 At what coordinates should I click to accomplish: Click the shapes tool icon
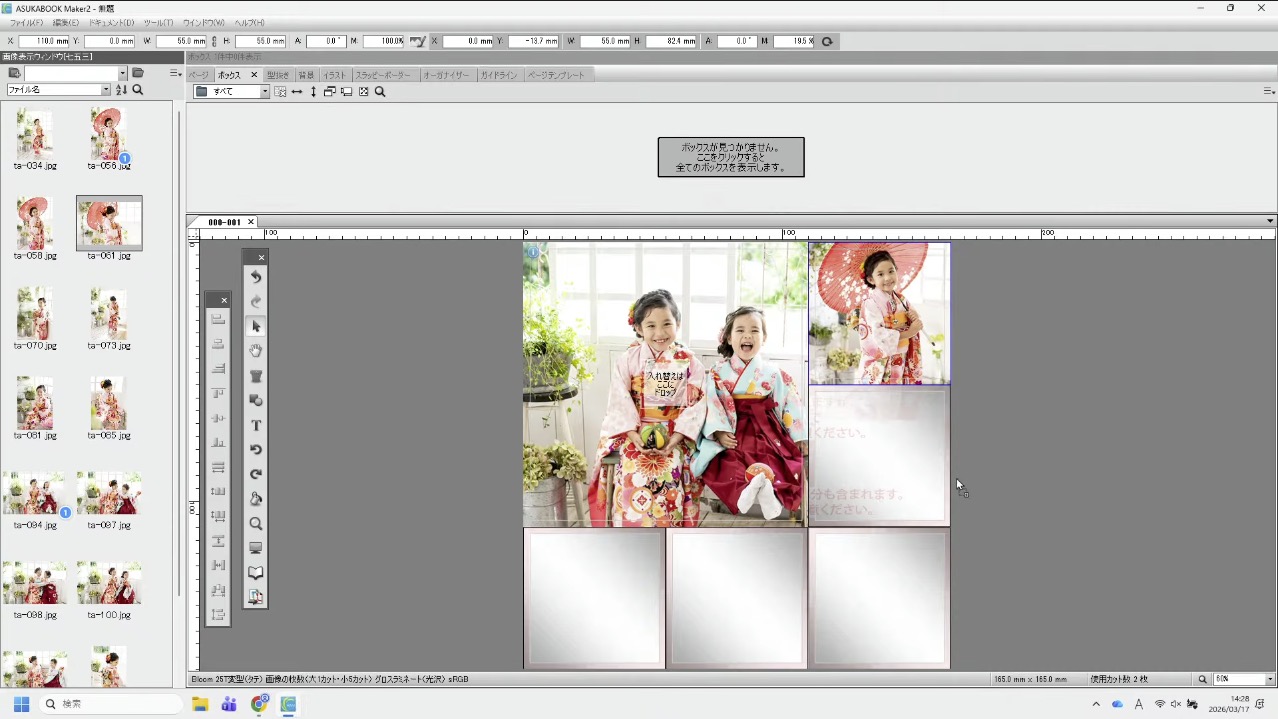[x=256, y=400]
